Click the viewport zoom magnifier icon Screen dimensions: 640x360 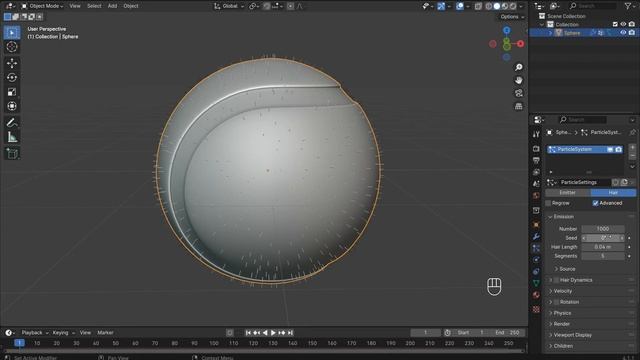click(x=518, y=67)
